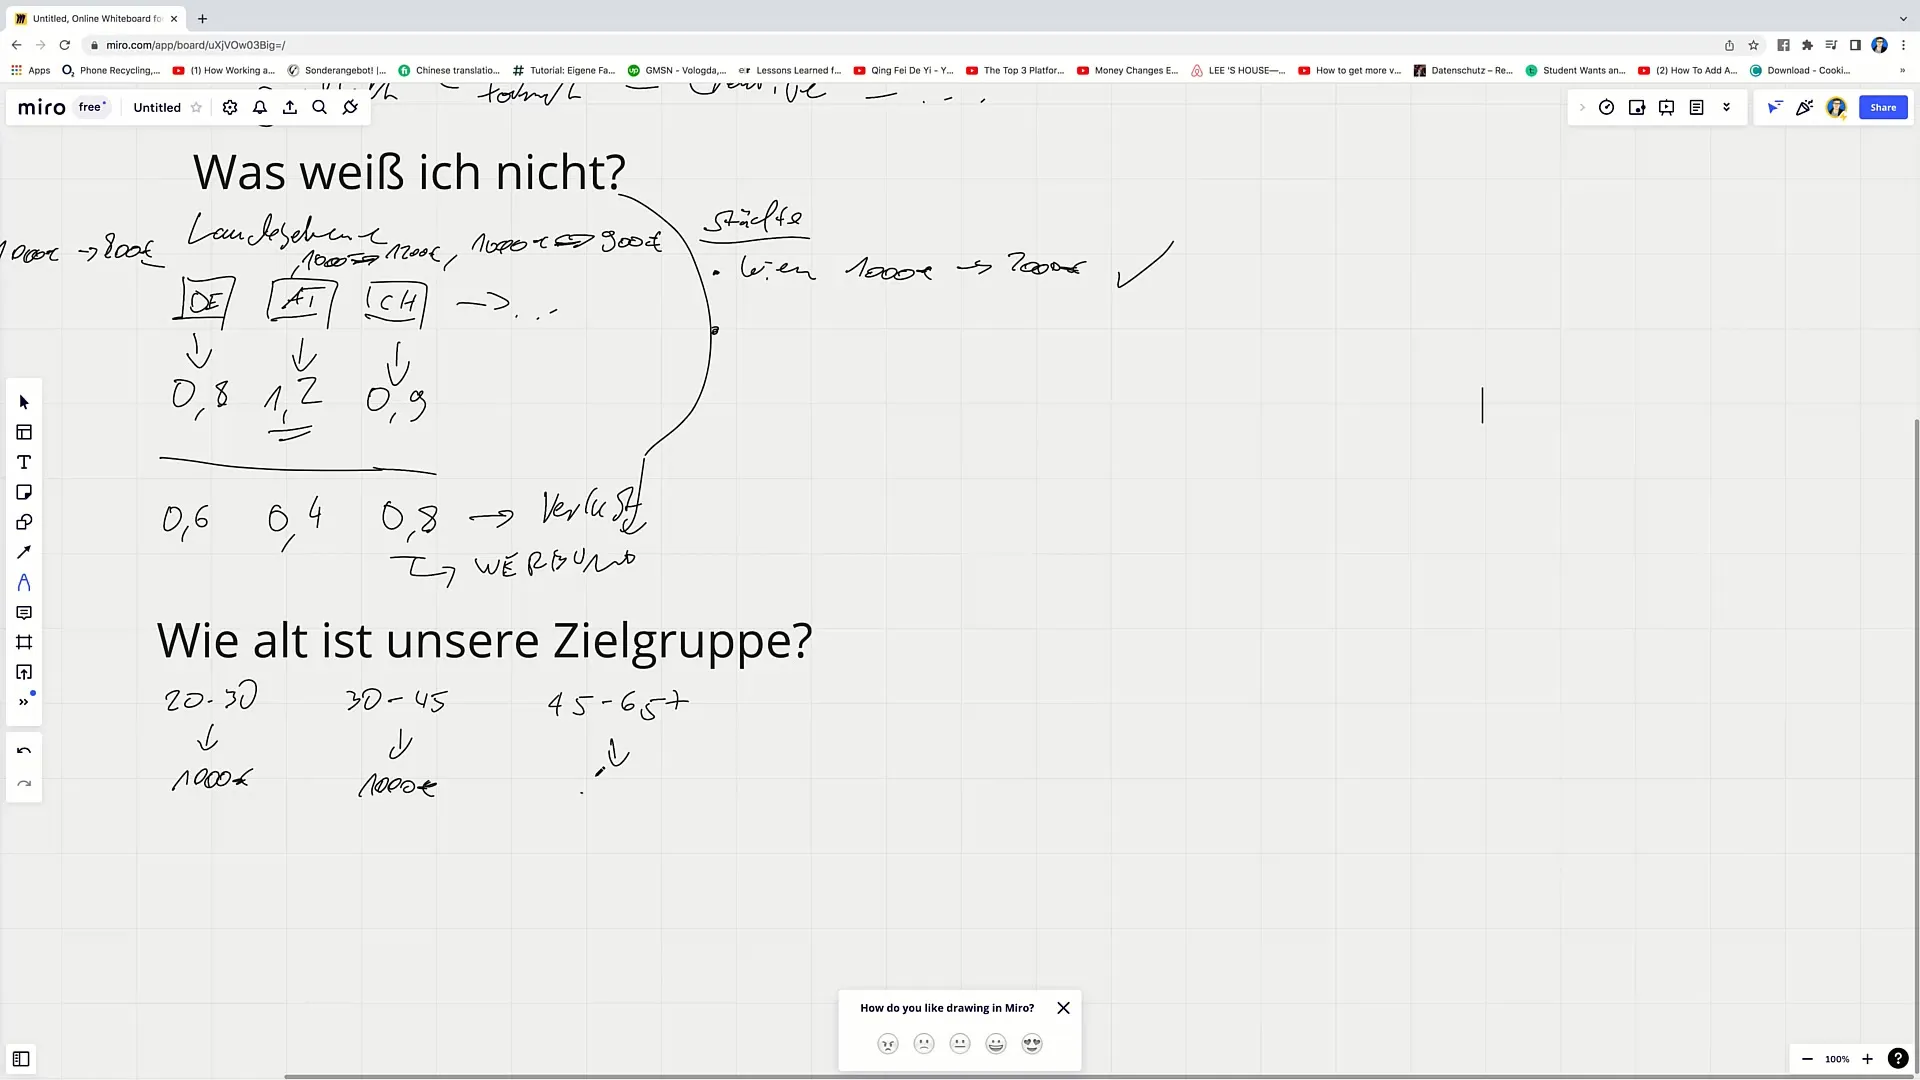Screen dimensions: 1920x1080
Task: Expand the board settings panel
Action: click(228, 107)
